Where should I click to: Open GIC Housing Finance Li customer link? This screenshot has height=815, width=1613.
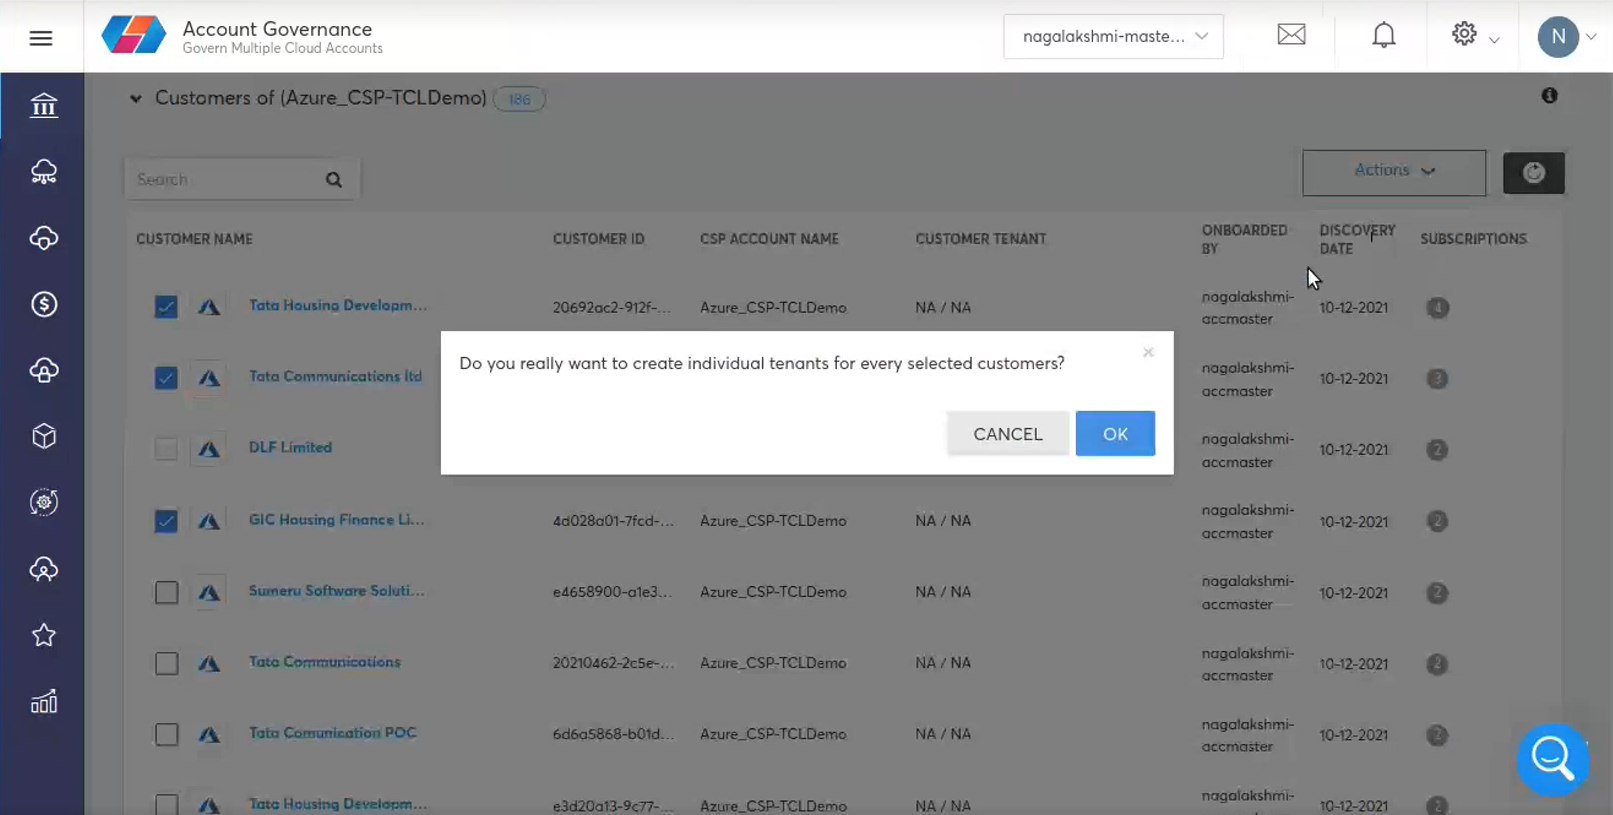click(x=337, y=519)
